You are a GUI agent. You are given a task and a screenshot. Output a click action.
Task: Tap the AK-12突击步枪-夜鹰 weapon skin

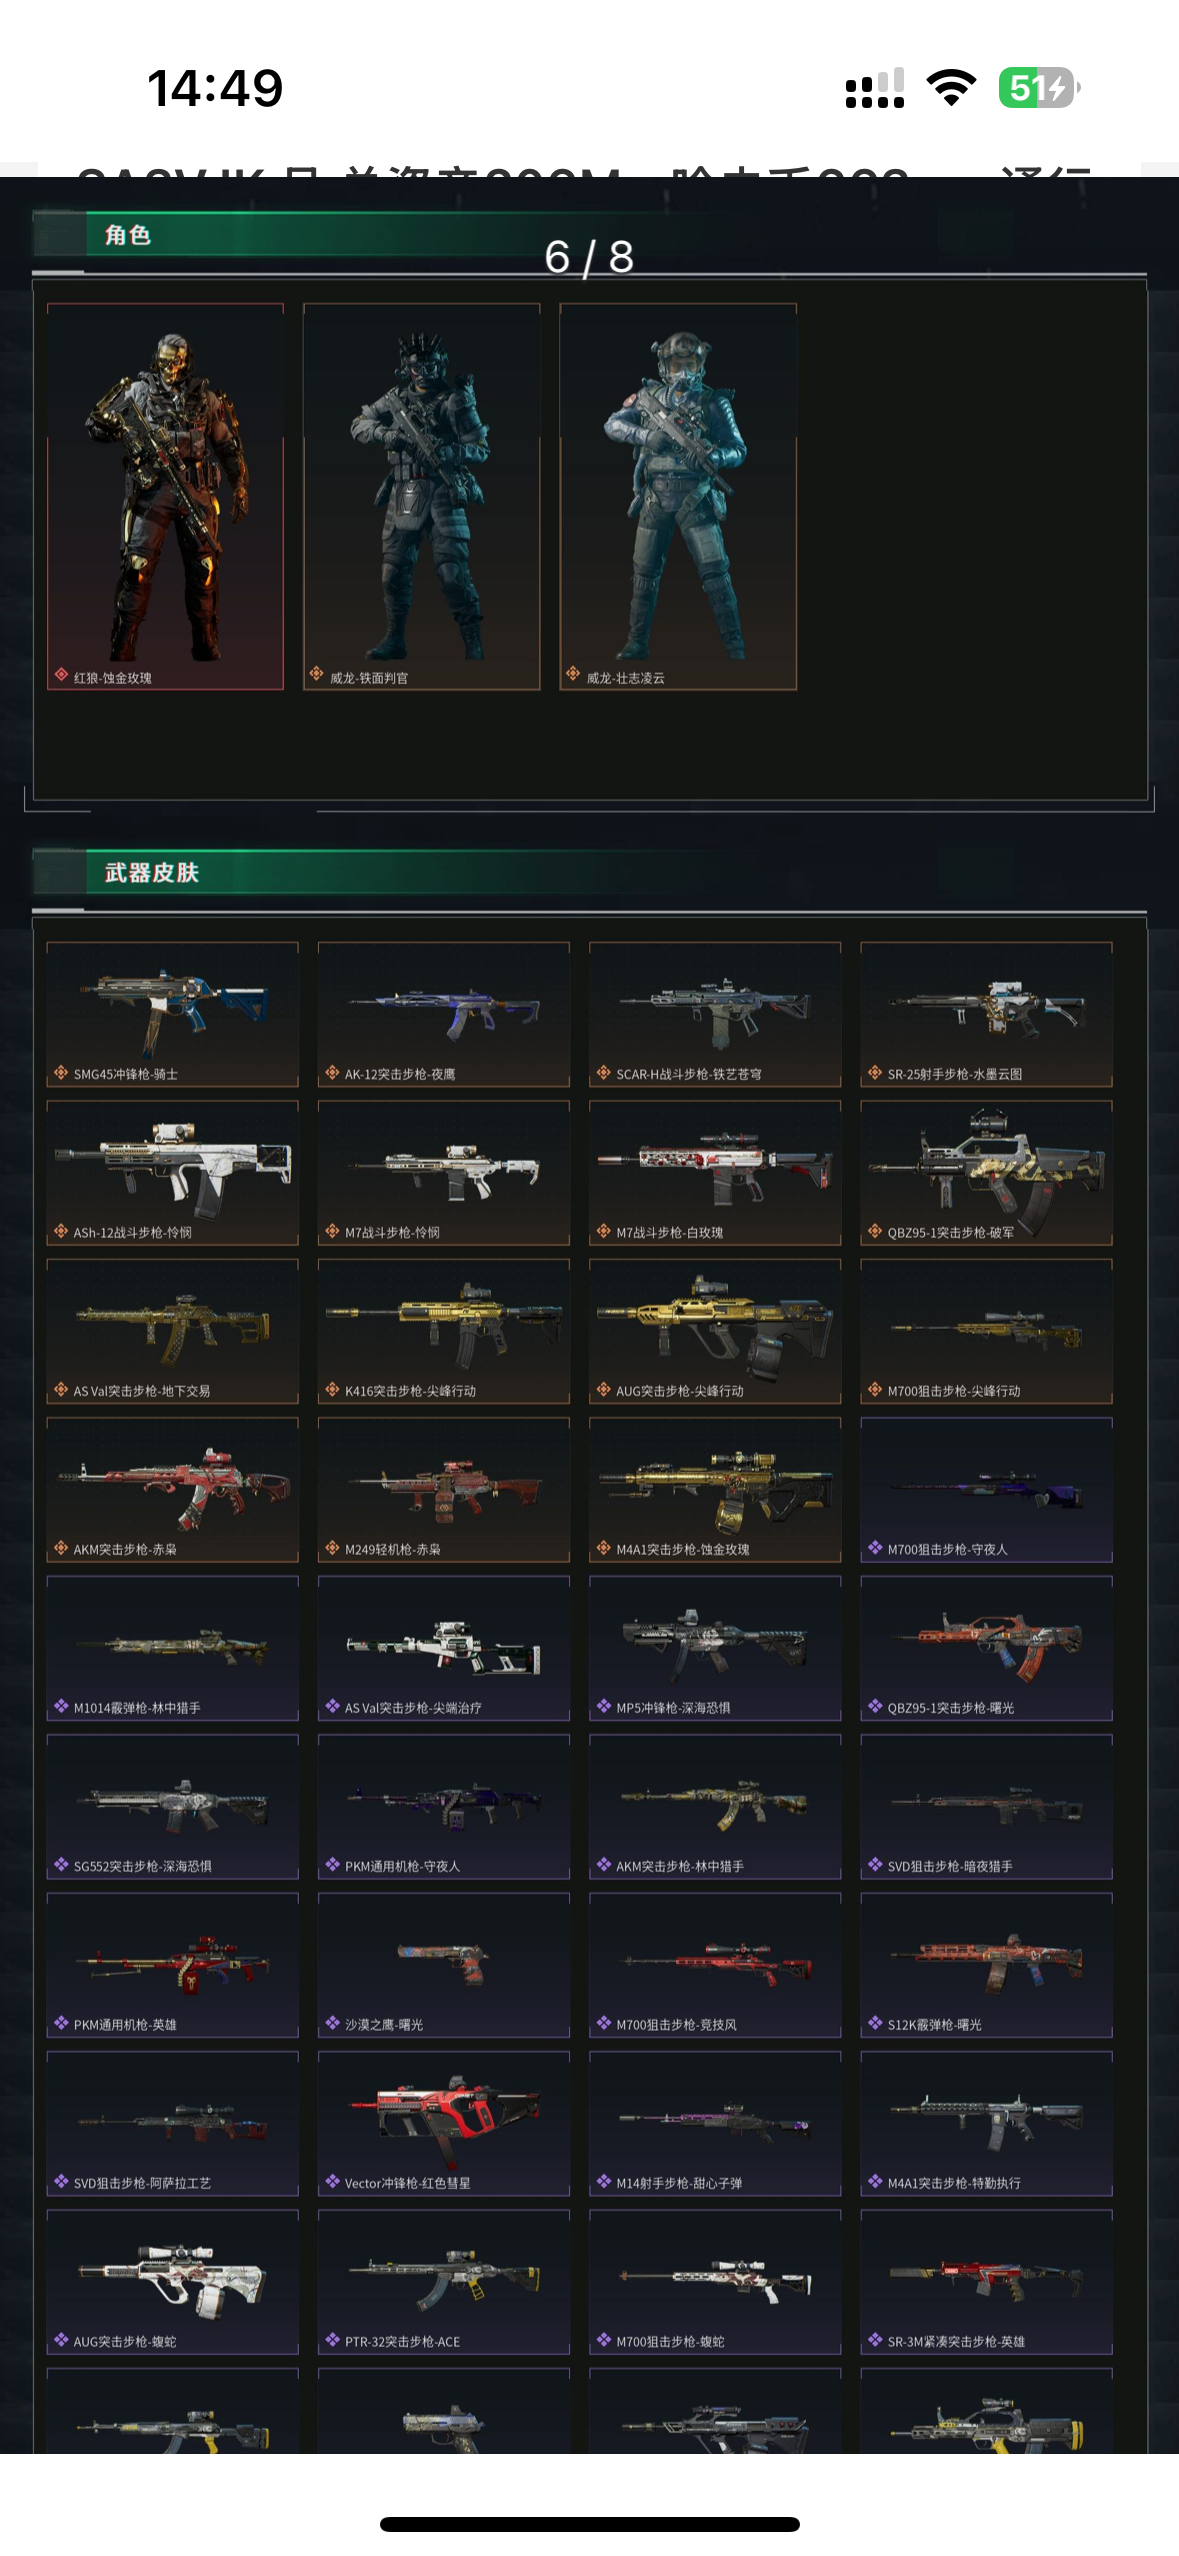pyautogui.click(x=444, y=1014)
